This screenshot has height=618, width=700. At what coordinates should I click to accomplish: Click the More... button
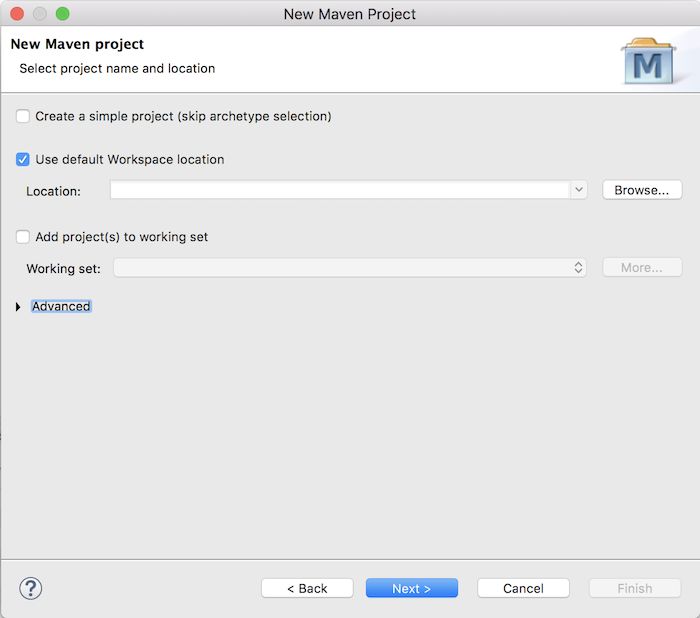click(642, 267)
